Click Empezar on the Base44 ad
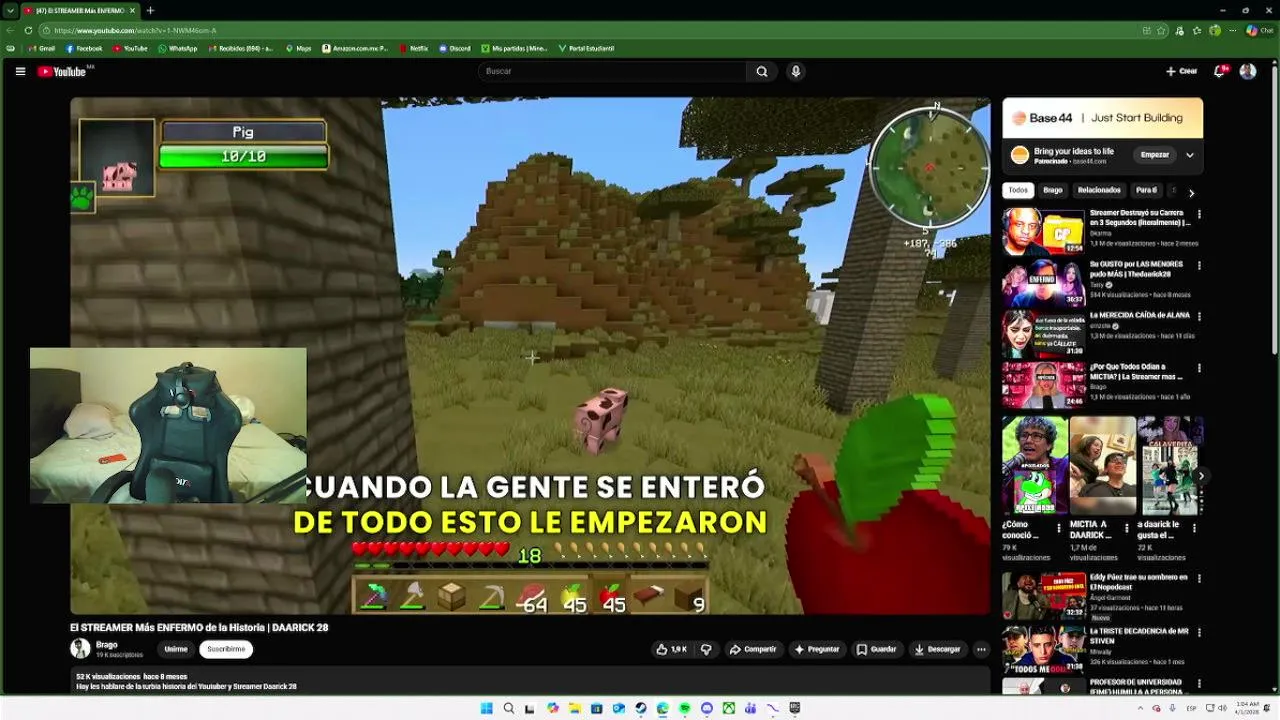Image resolution: width=1280 pixels, height=720 pixels. pos(1155,155)
